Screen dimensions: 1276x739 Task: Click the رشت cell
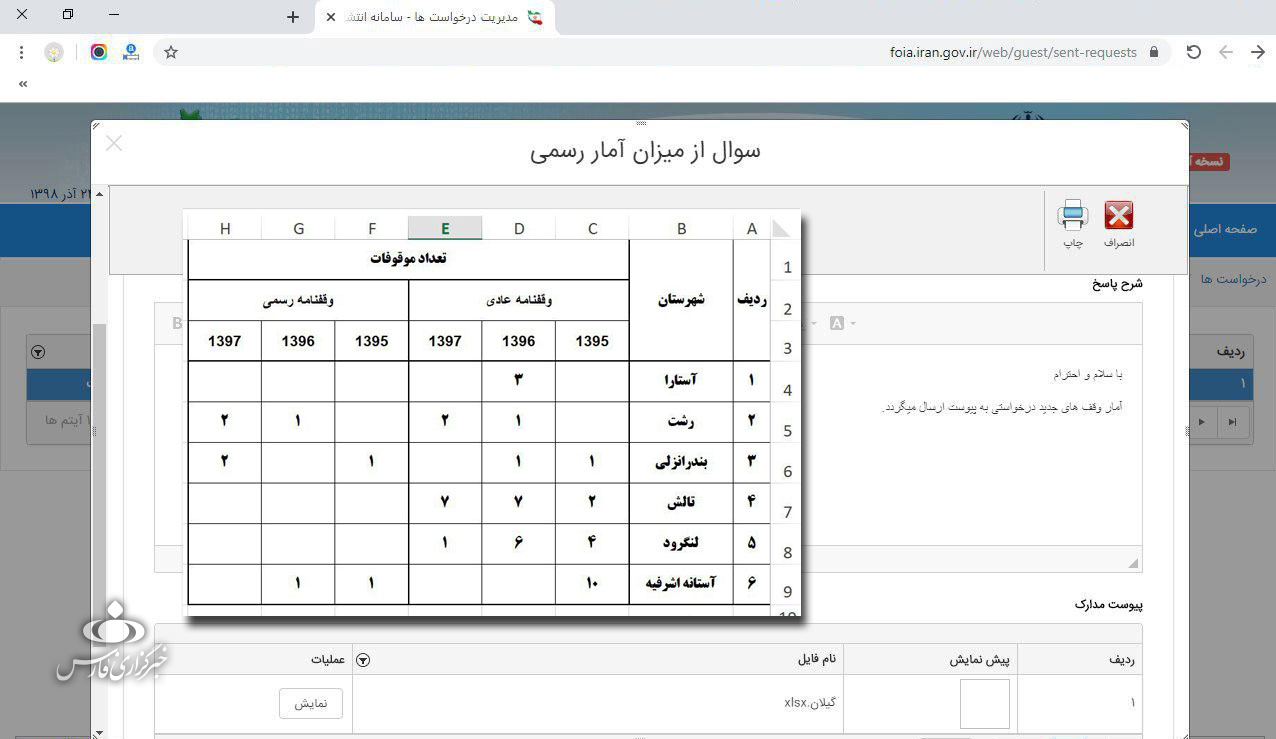tap(681, 421)
